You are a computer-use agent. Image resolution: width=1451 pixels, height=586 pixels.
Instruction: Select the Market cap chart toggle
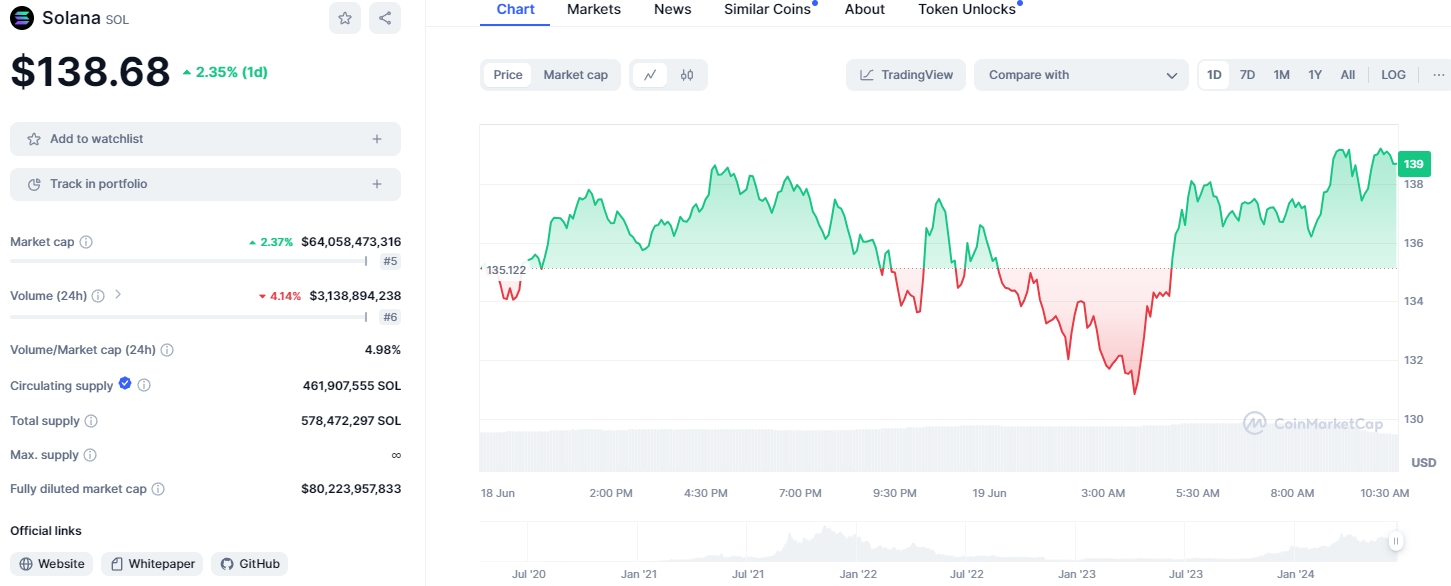[x=576, y=75]
